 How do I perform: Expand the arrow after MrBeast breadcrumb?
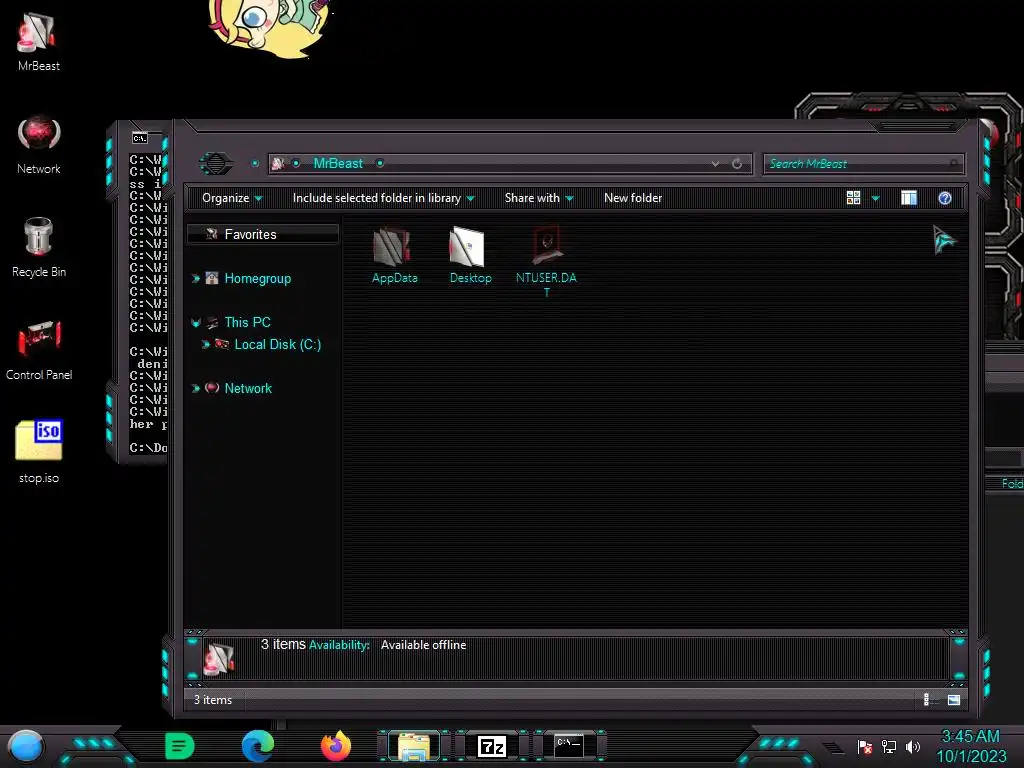tap(379, 163)
